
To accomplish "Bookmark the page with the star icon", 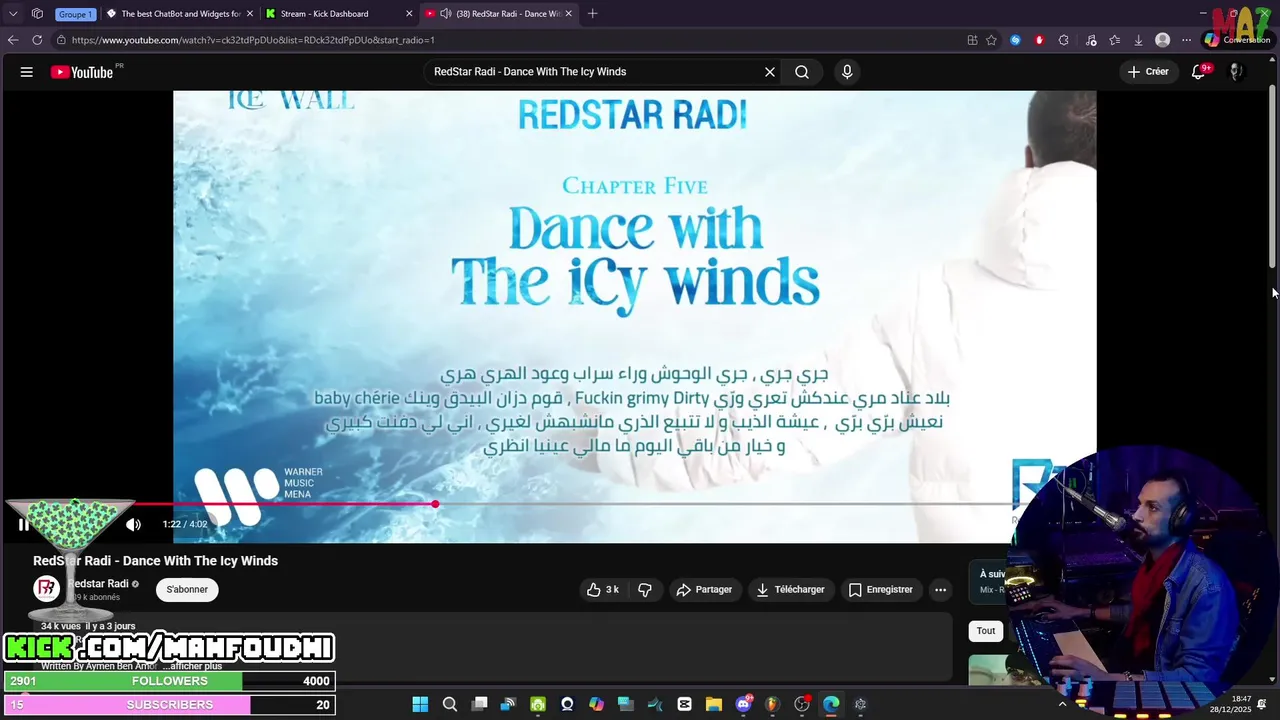I will pyautogui.click(x=992, y=40).
